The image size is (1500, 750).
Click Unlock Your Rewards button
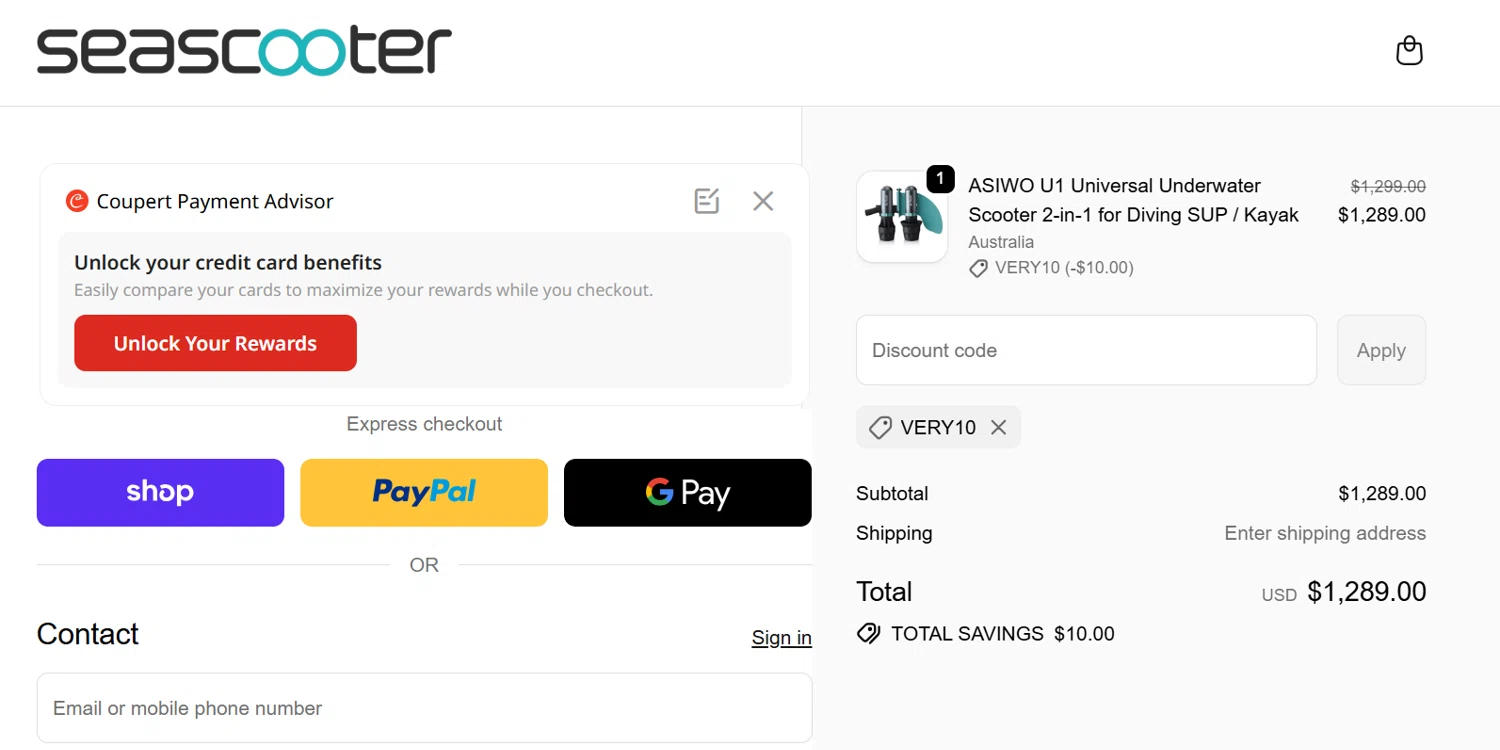point(215,343)
